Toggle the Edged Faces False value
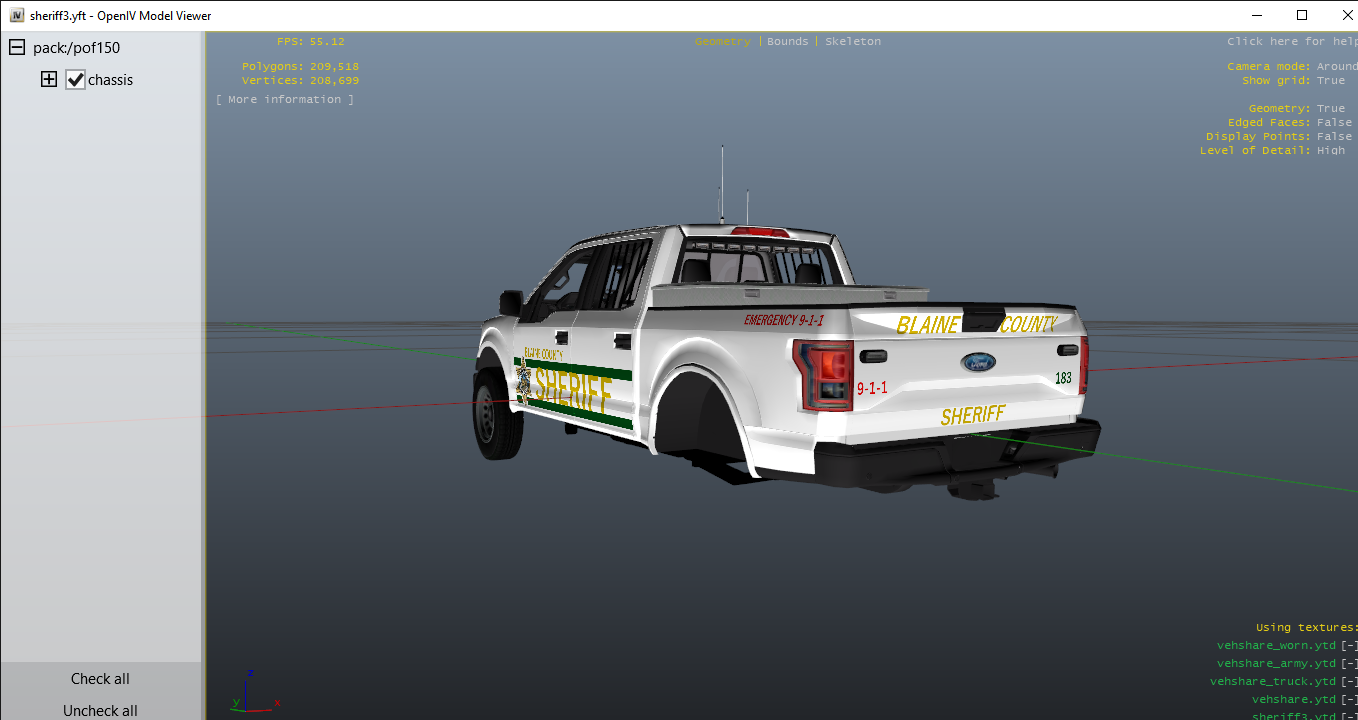 click(x=1334, y=123)
